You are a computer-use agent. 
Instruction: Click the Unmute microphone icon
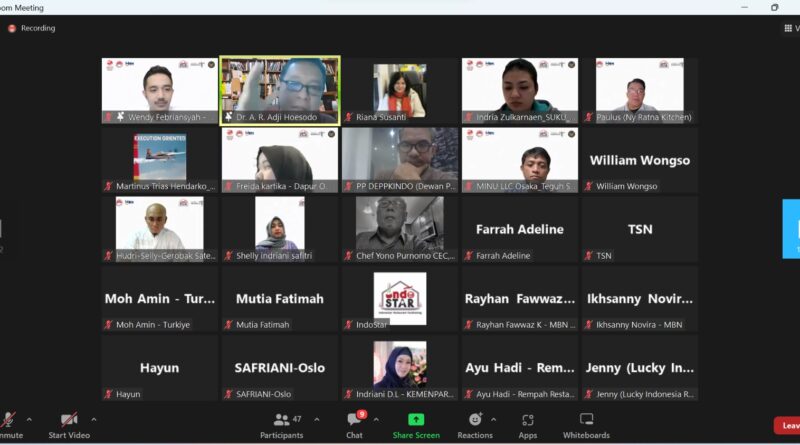point(8,420)
